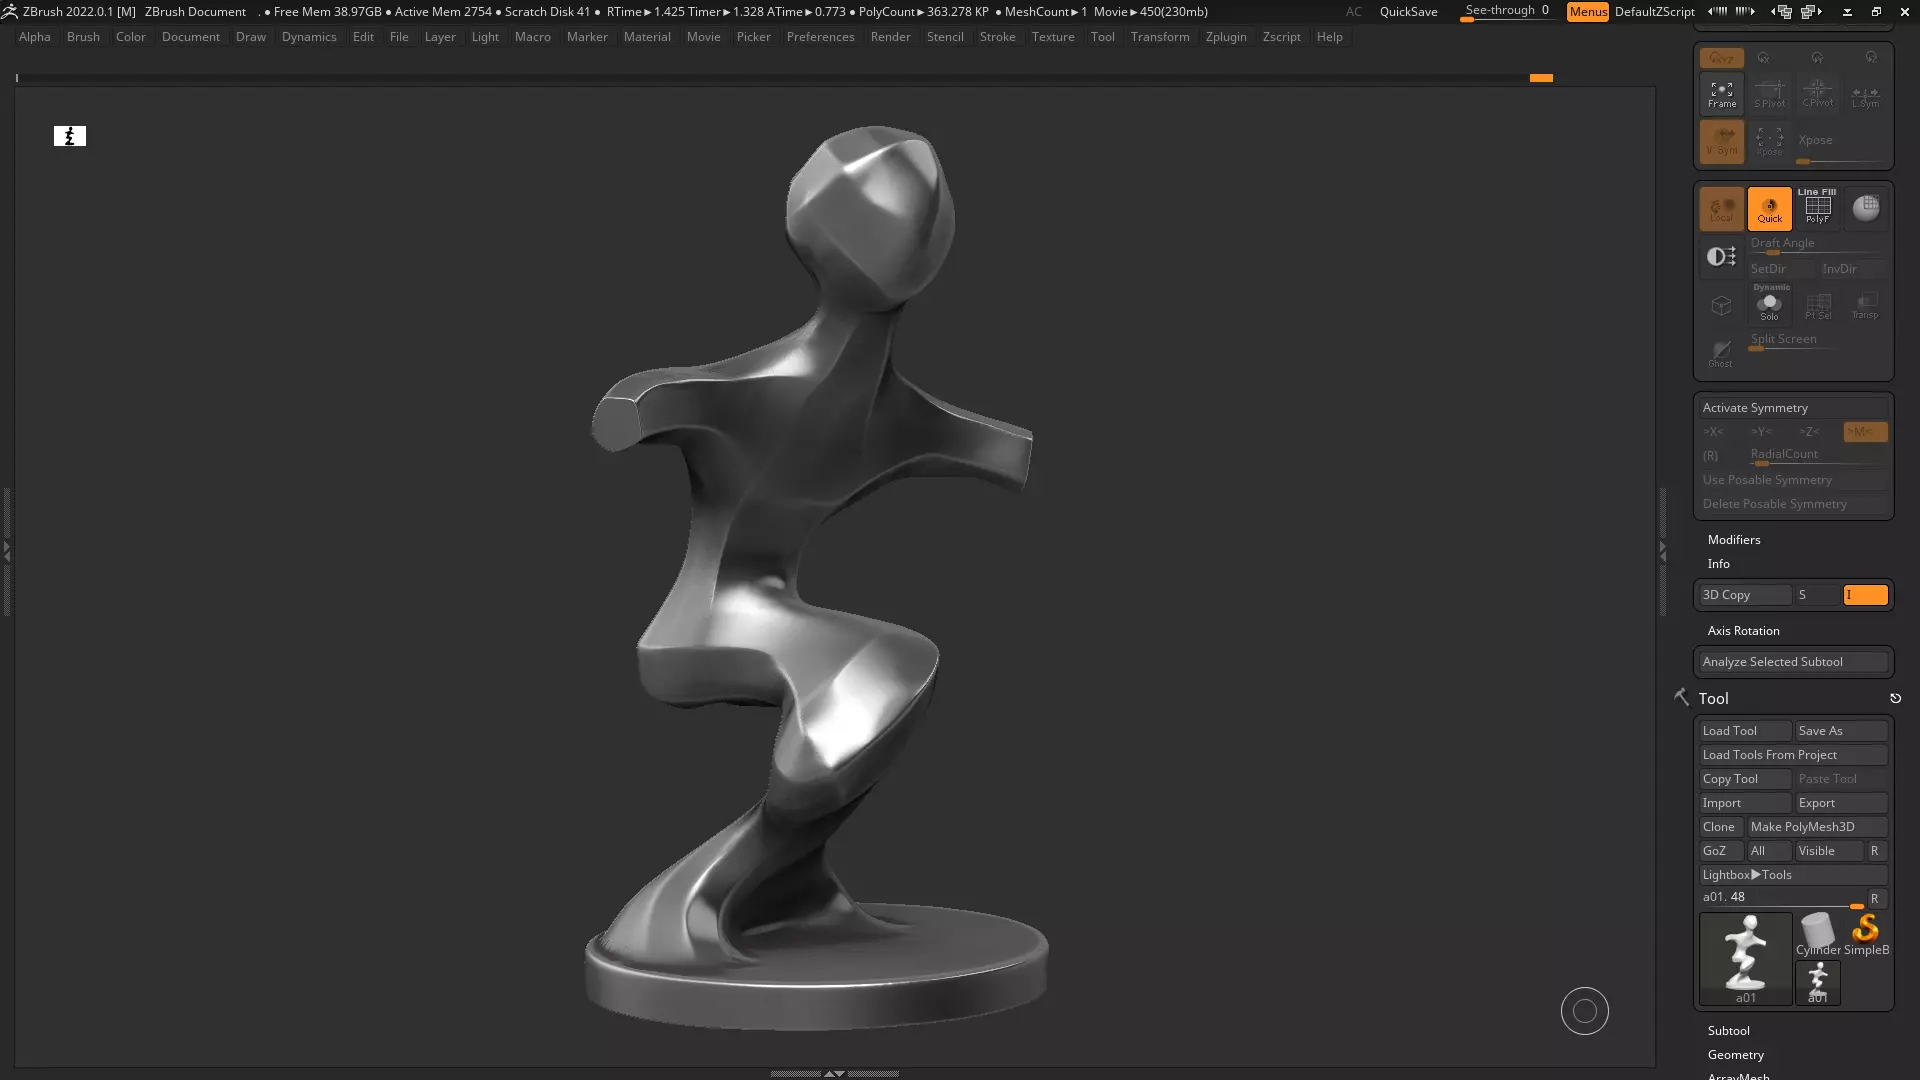Viewport: 1920px width, 1080px height.
Task: Open Lightbox Tools
Action: (1794, 875)
